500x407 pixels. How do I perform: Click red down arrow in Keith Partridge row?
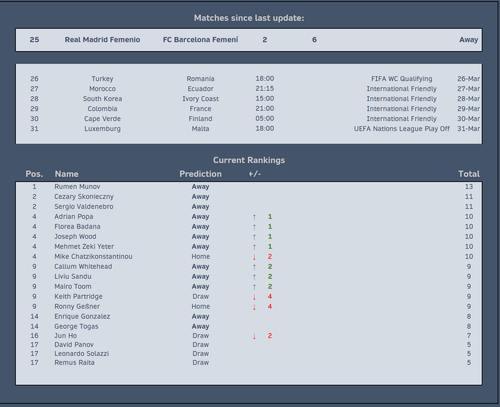254,297
